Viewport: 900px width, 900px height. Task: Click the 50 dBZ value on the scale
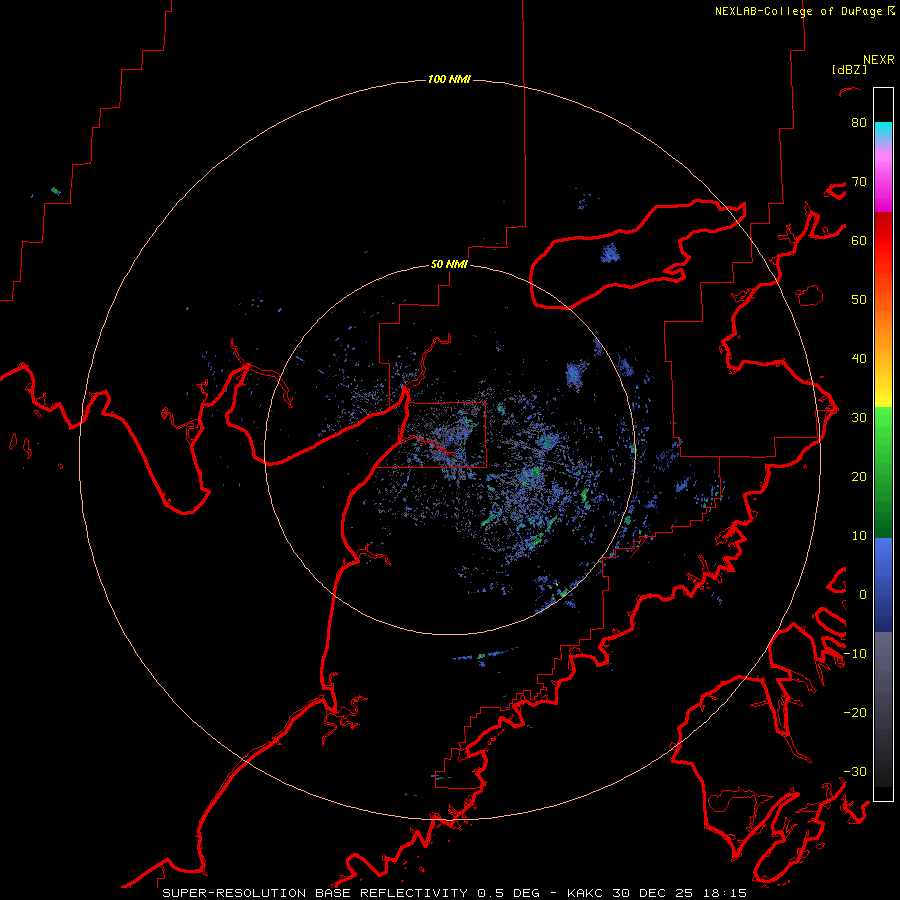pyautogui.click(x=859, y=300)
